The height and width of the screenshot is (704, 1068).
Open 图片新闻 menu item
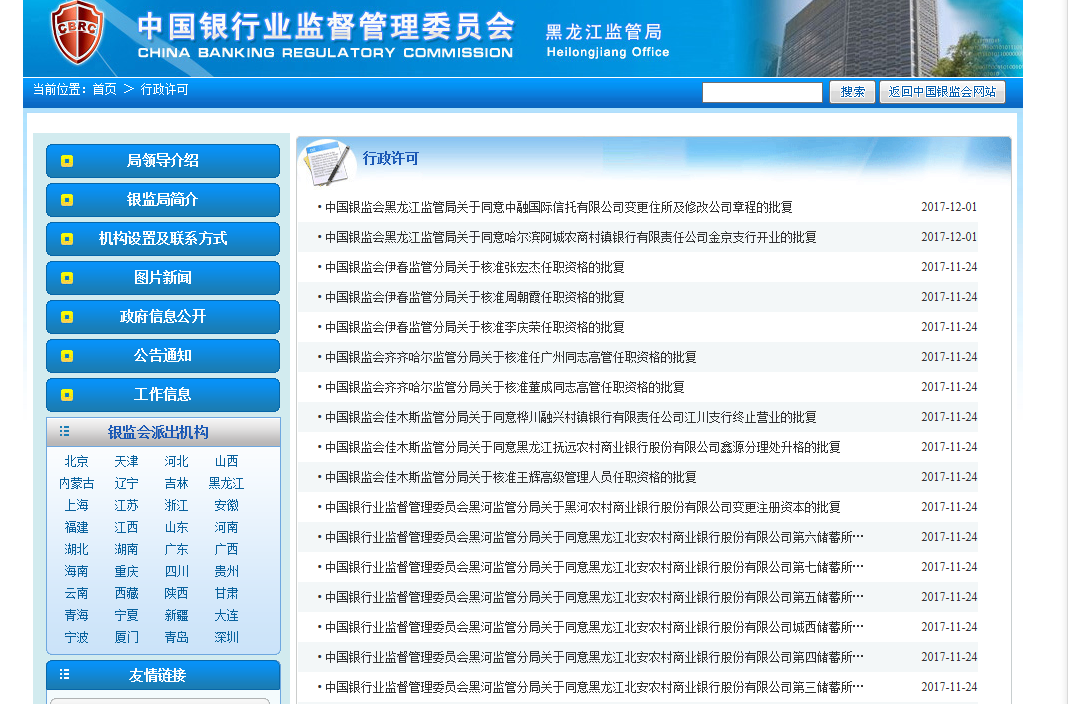tap(163, 278)
